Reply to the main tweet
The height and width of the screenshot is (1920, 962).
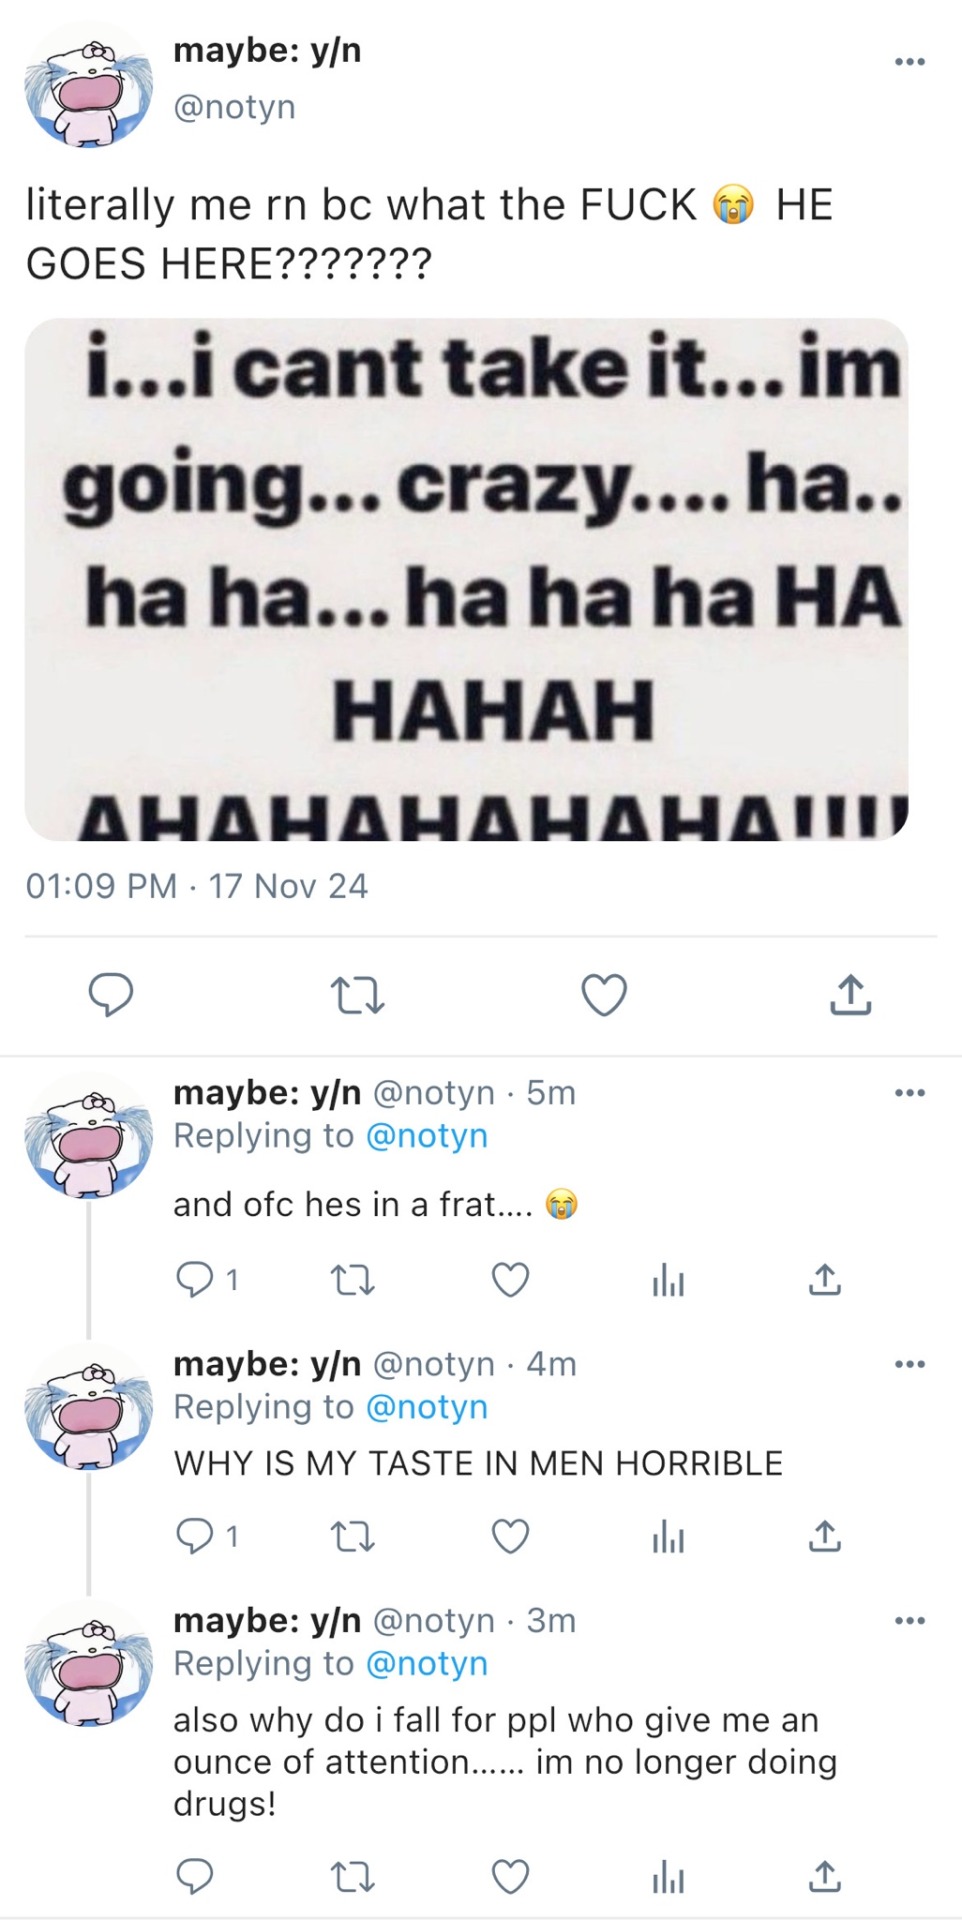pos(111,995)
